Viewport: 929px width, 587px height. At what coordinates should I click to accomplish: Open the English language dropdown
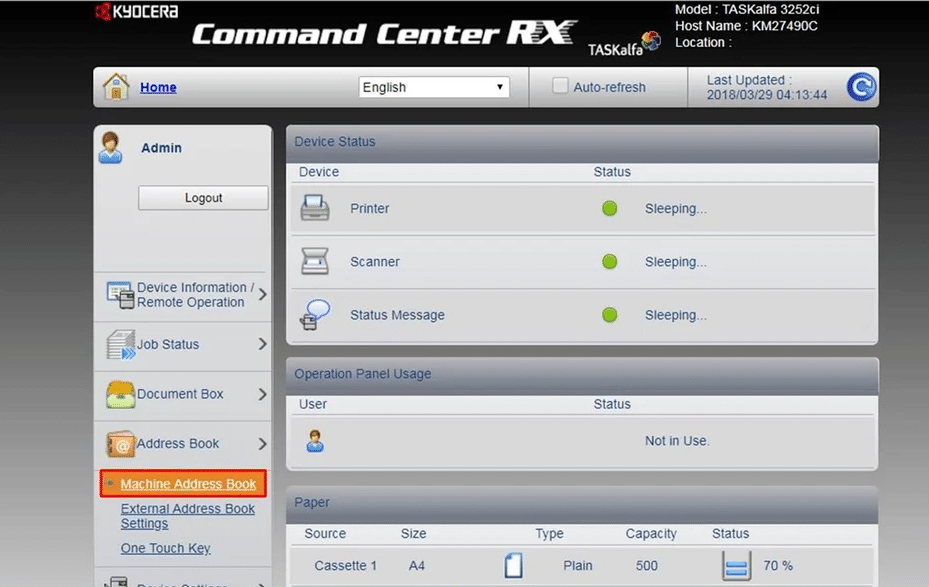click(x=434, y=87)
